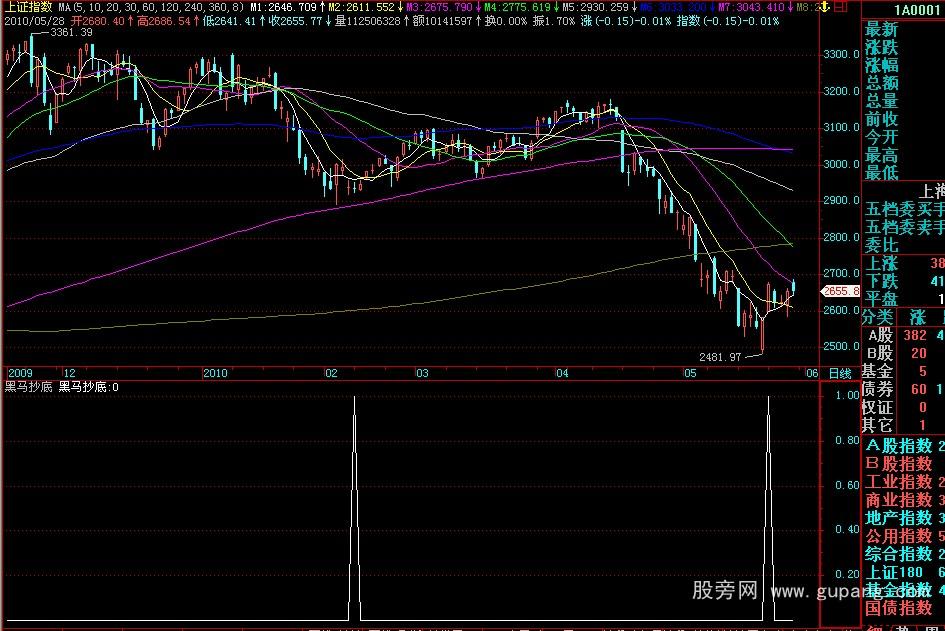
Task: Select A股指数 in index list
Action: click(x=898, y=446)
